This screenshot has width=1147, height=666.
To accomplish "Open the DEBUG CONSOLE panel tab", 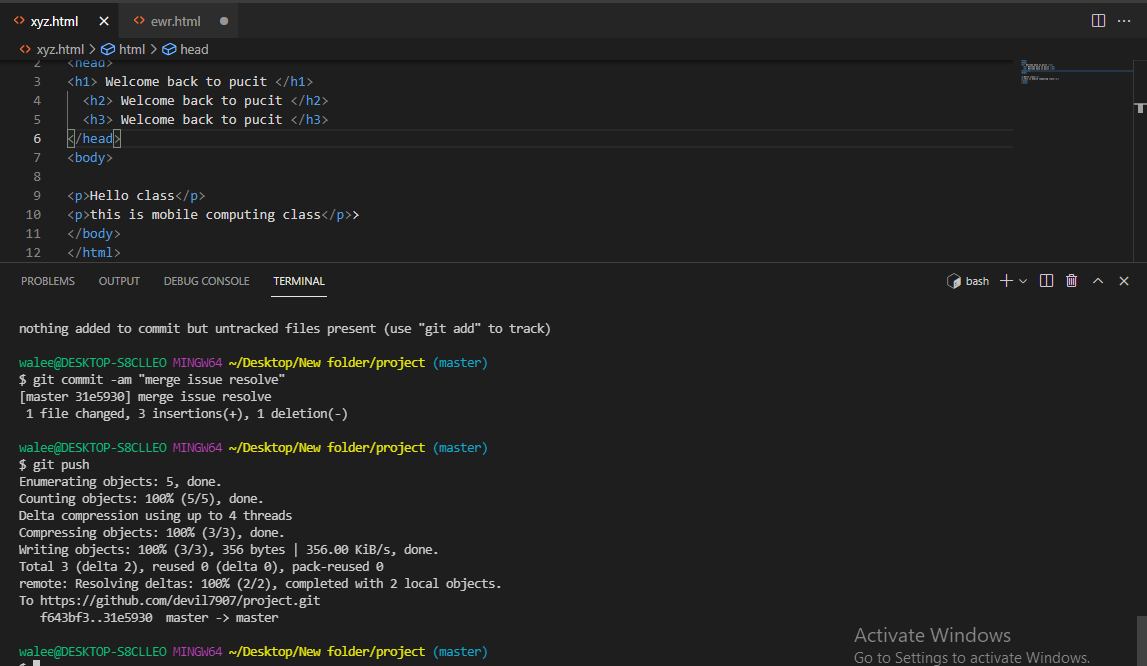I will pos(206,281).
